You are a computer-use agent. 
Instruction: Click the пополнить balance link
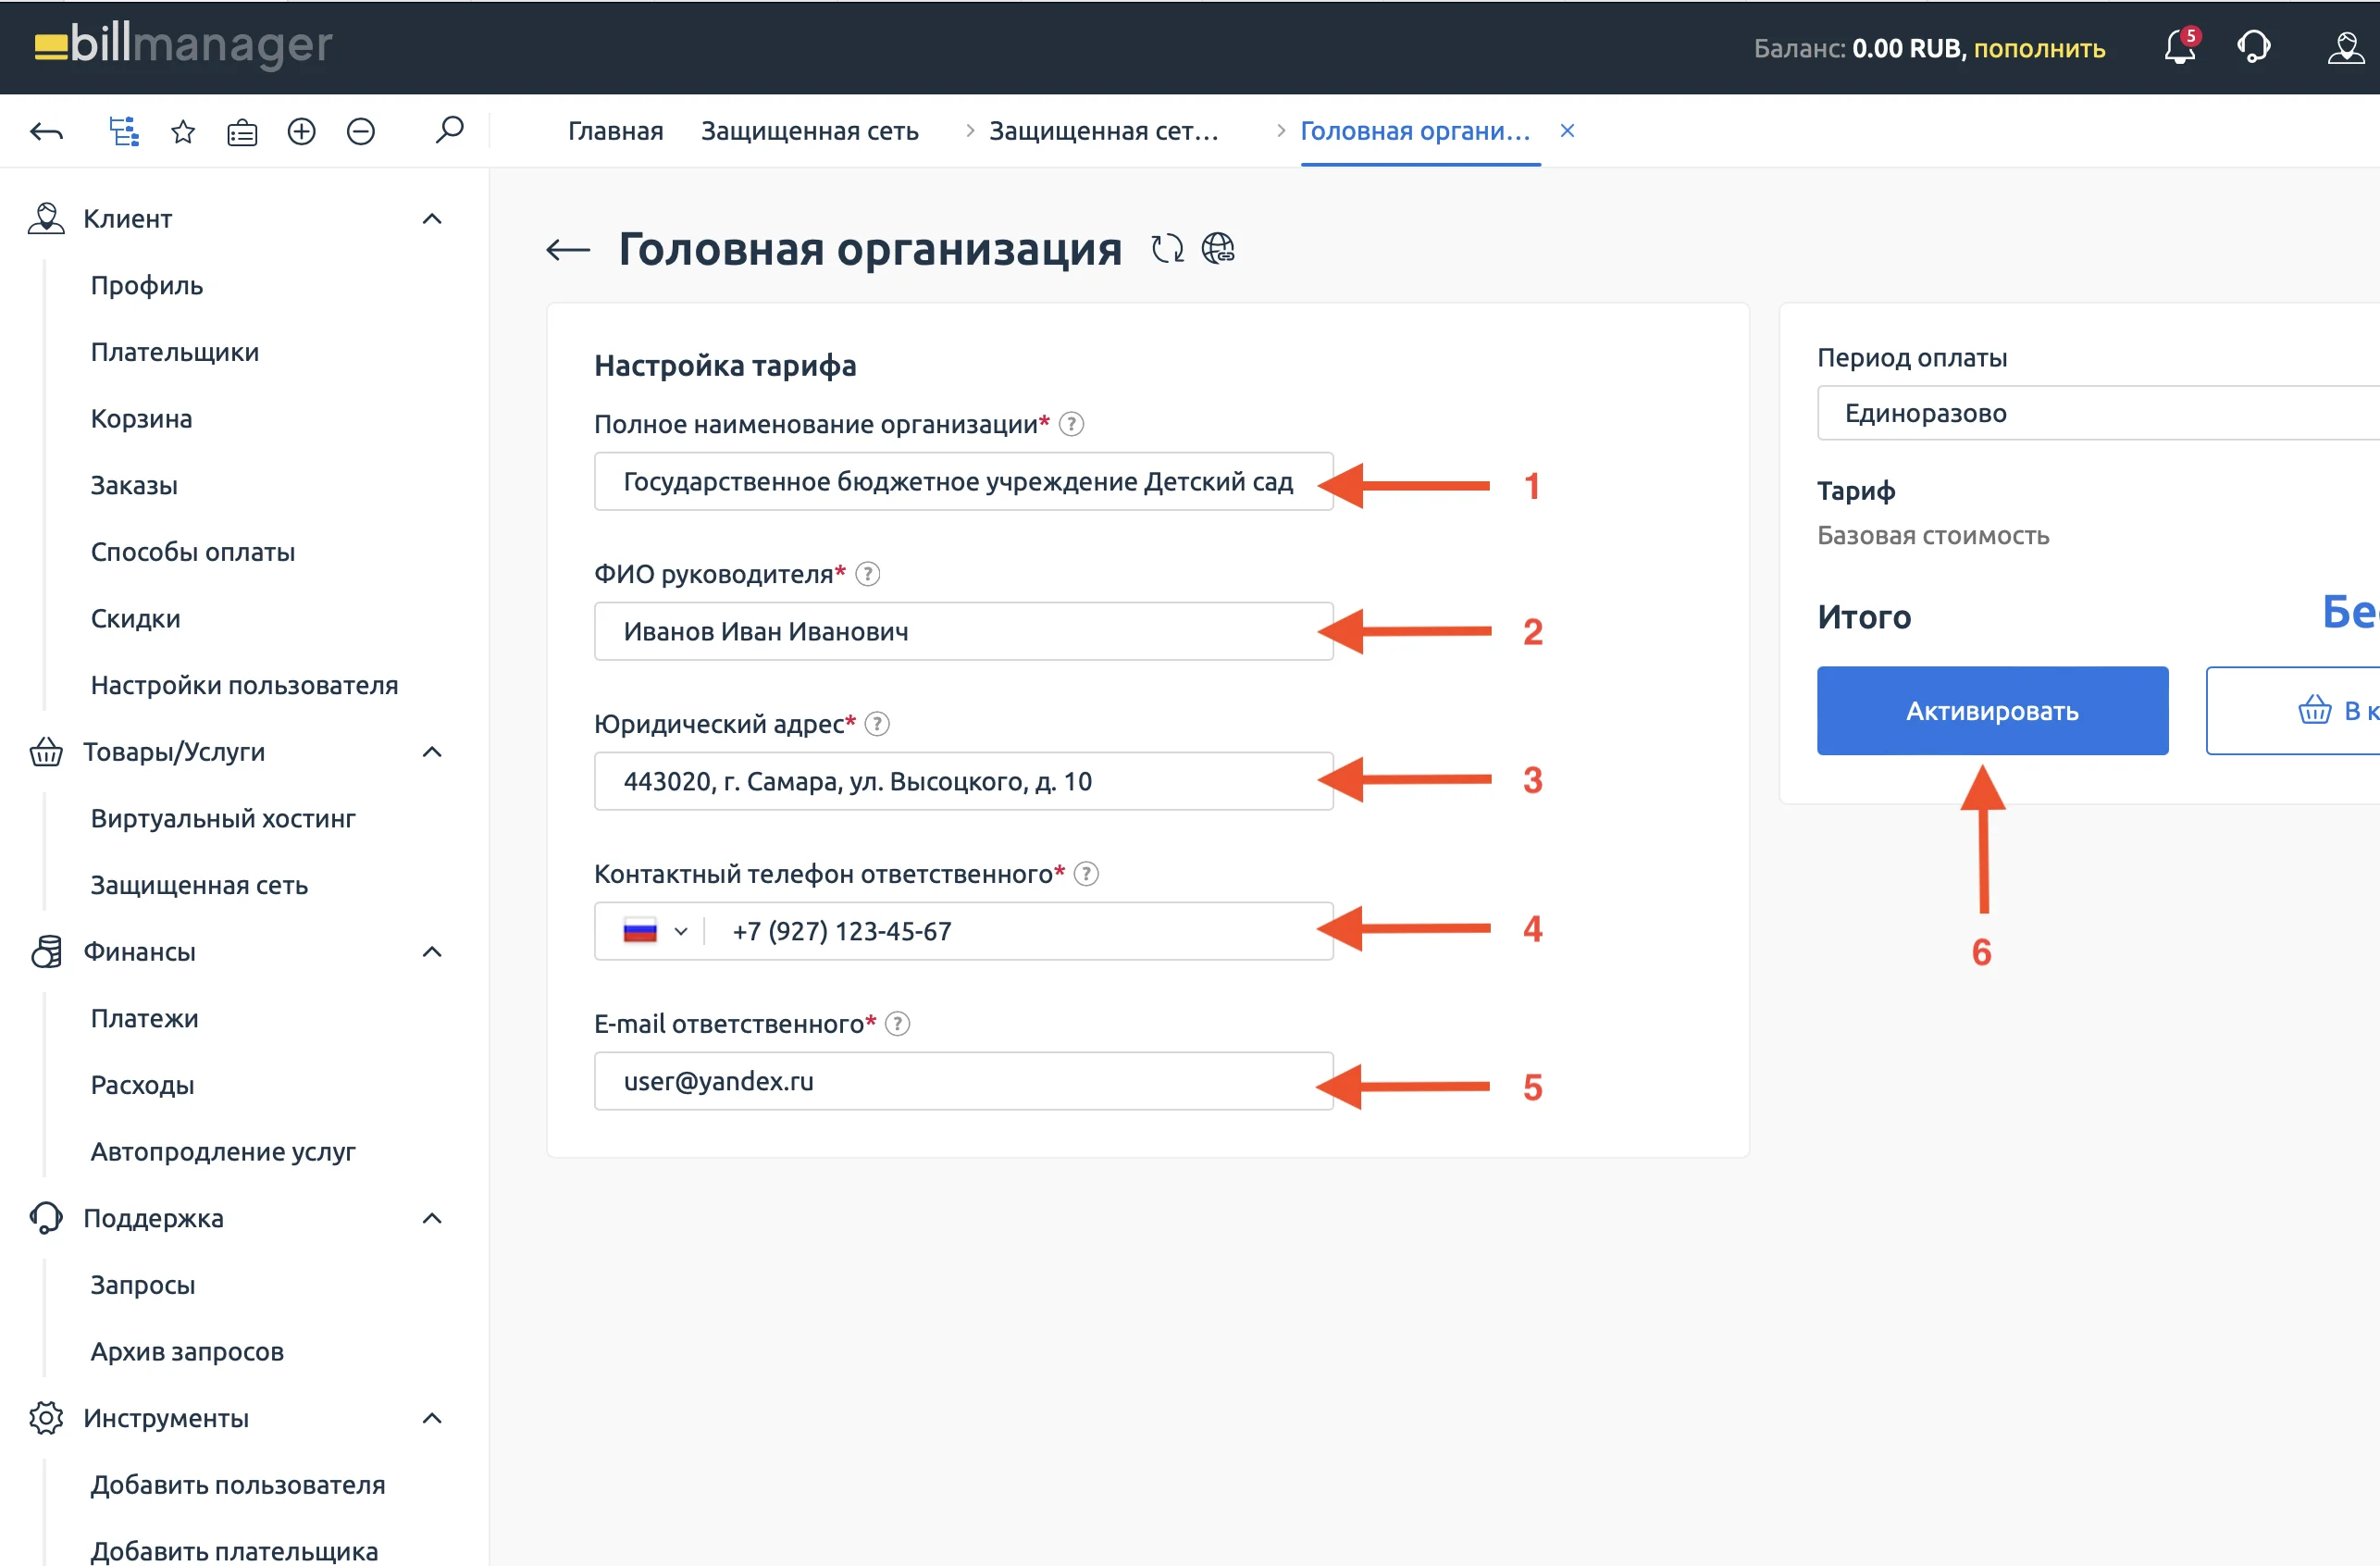[x=2039, y=48]
